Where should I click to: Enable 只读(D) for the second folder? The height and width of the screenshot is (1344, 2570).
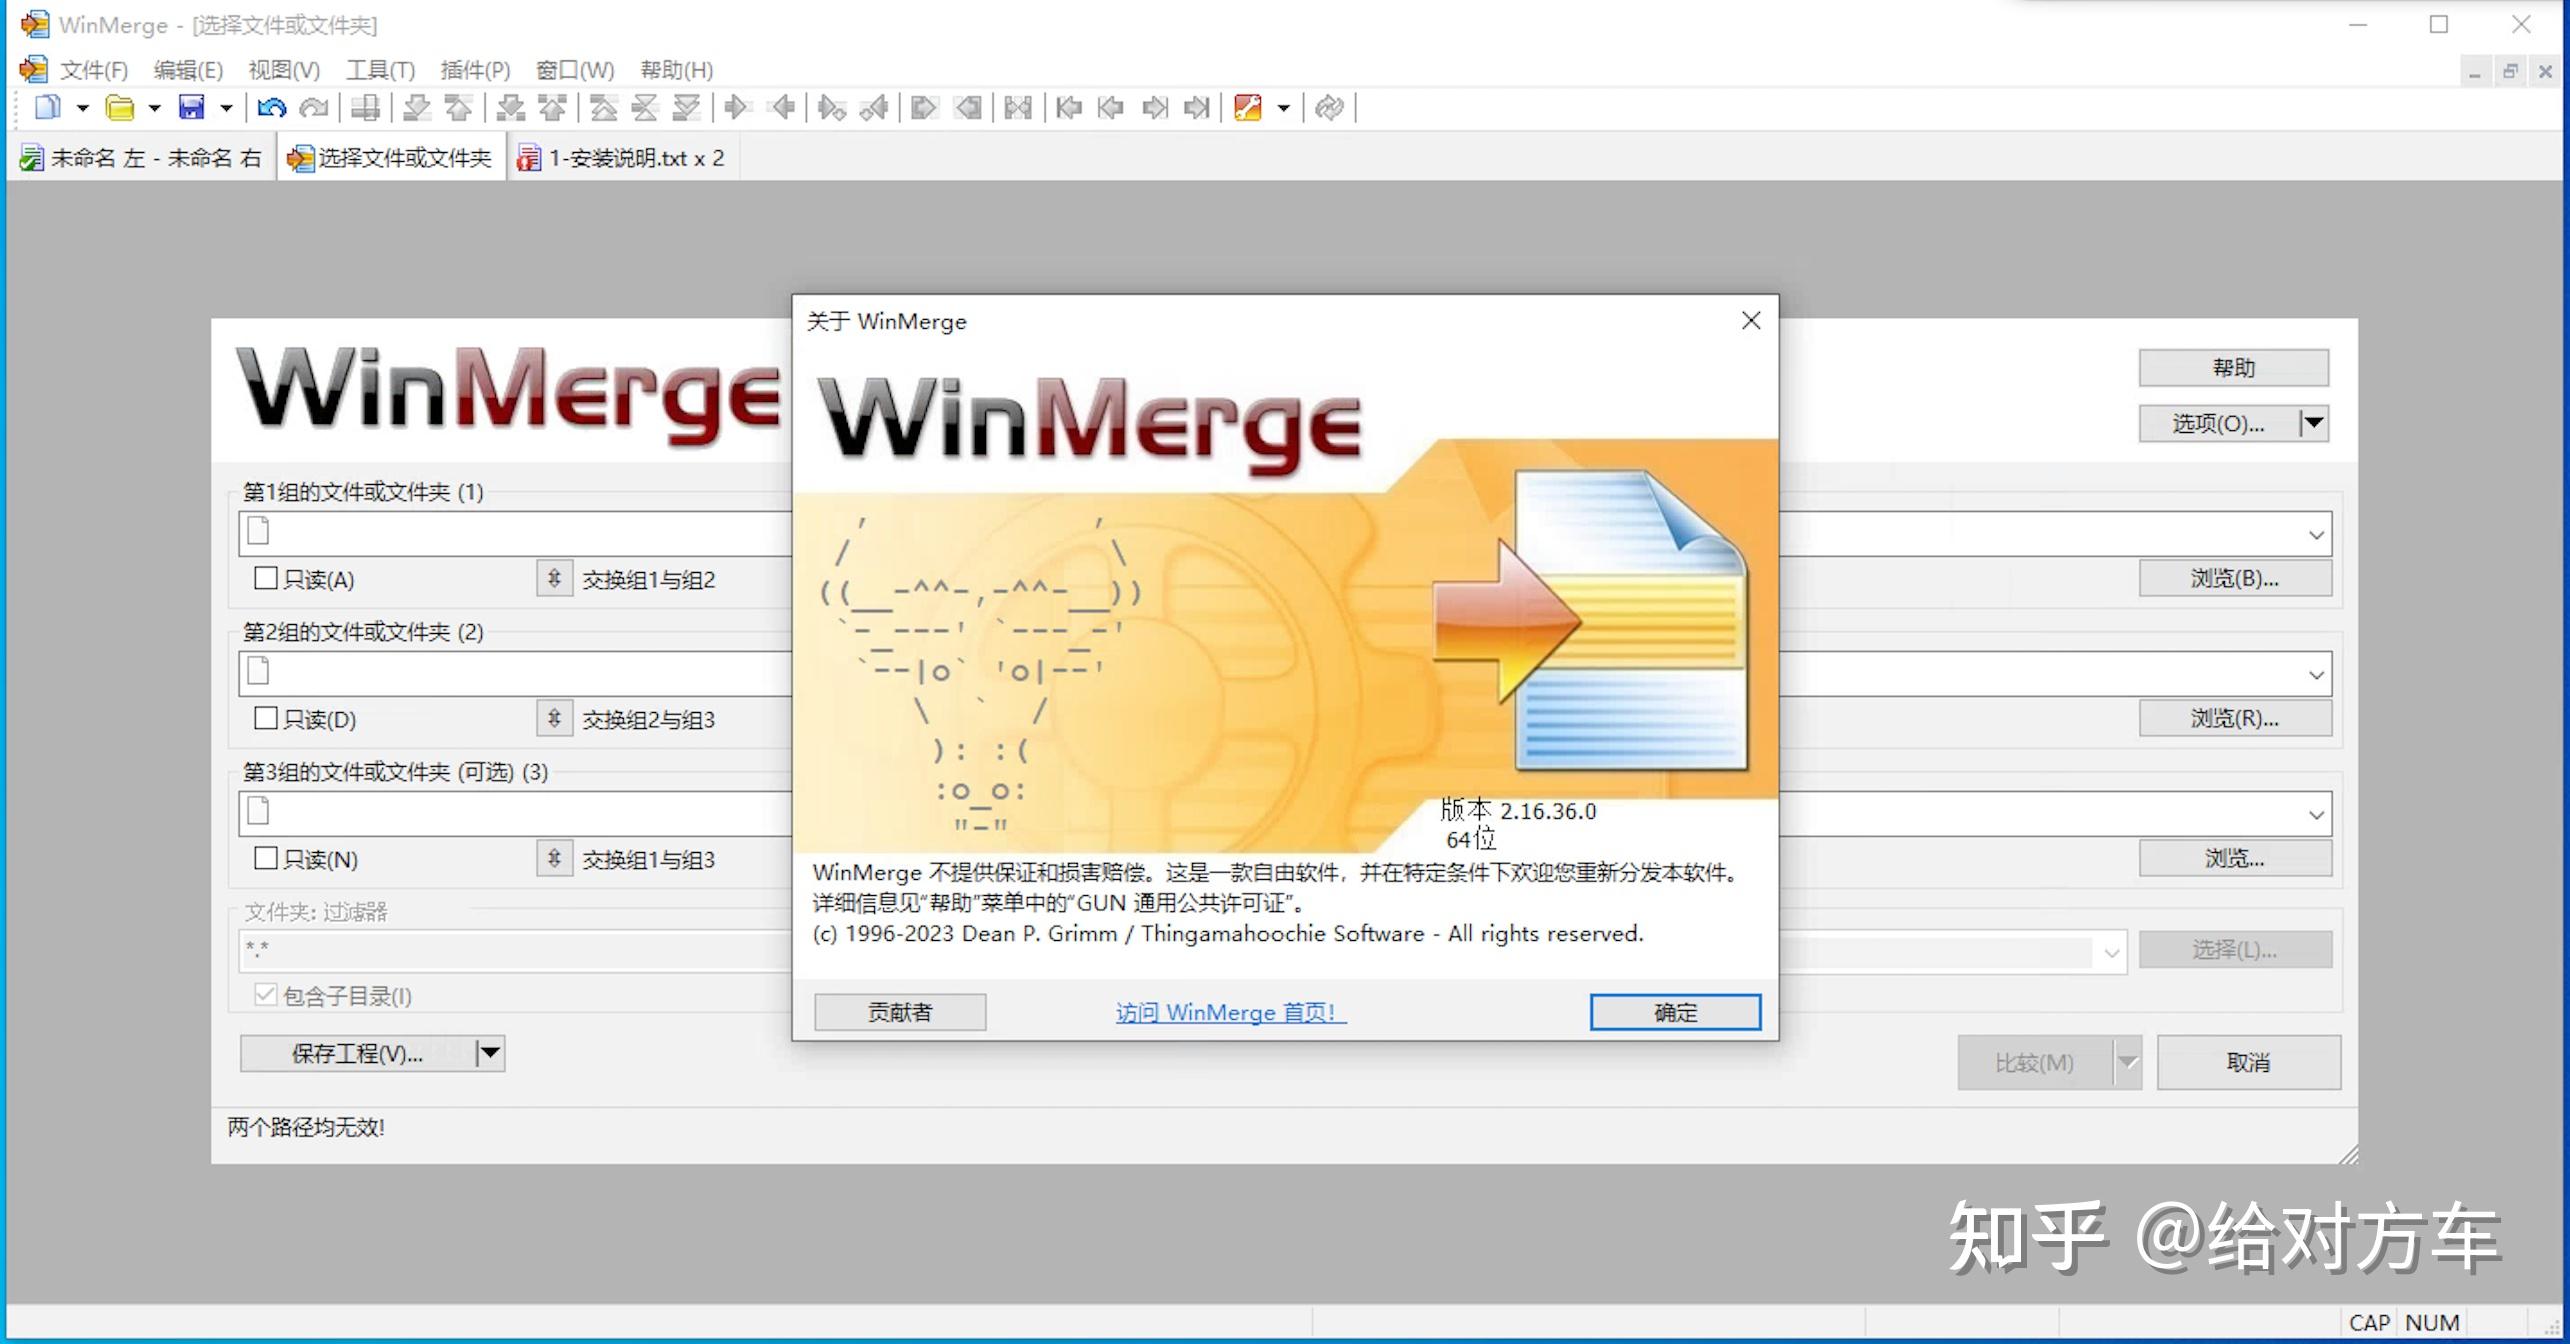click(265, 718)
